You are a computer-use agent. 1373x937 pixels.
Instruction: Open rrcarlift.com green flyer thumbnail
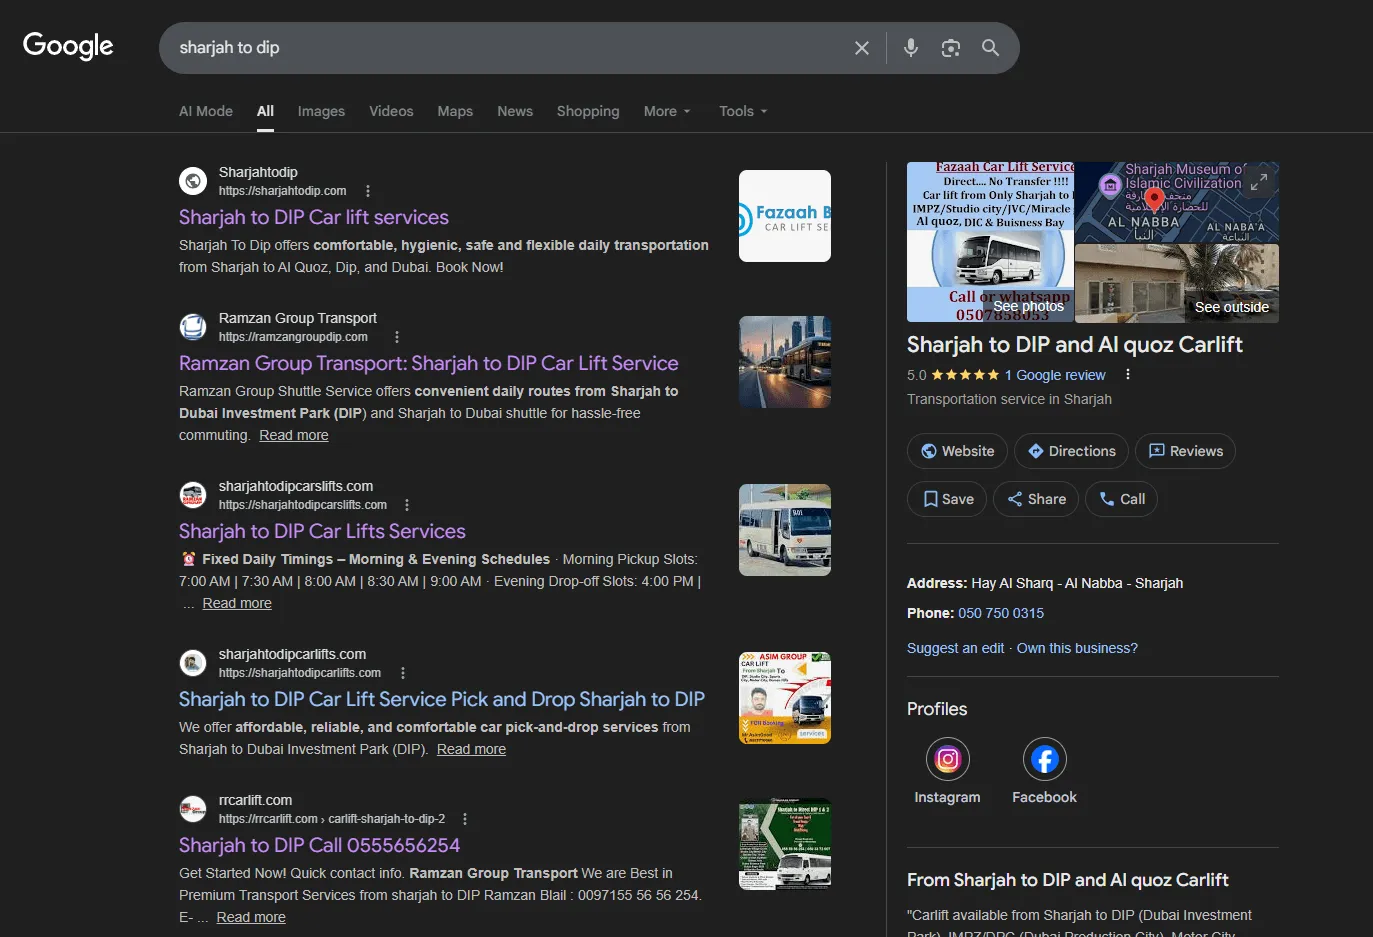[785, 844]
